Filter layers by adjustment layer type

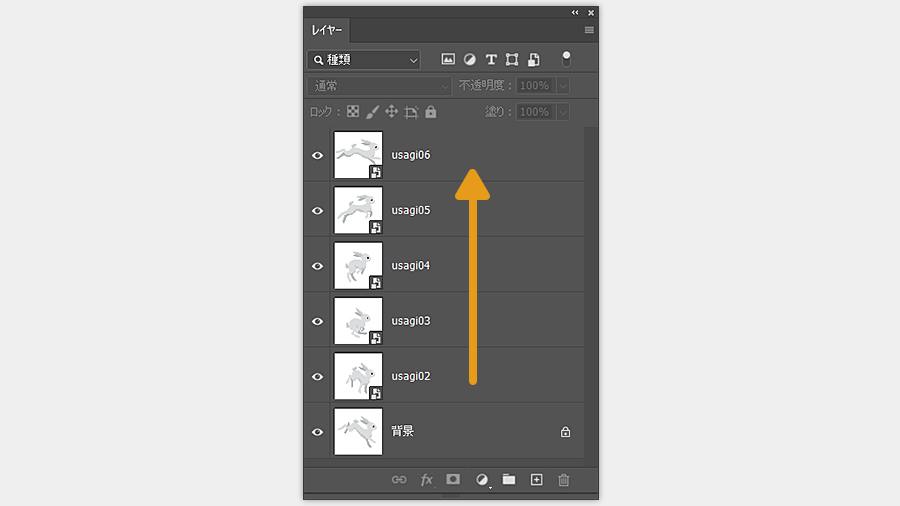click(470, 59)
